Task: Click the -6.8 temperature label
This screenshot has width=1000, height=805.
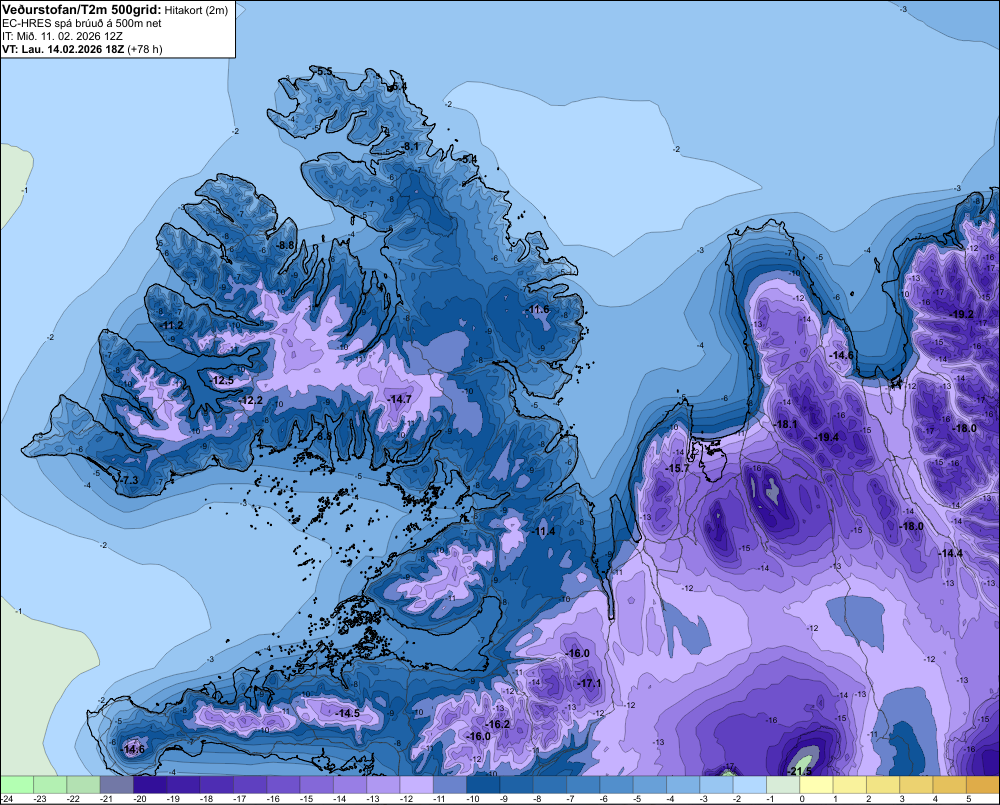Action: (323, 436)
